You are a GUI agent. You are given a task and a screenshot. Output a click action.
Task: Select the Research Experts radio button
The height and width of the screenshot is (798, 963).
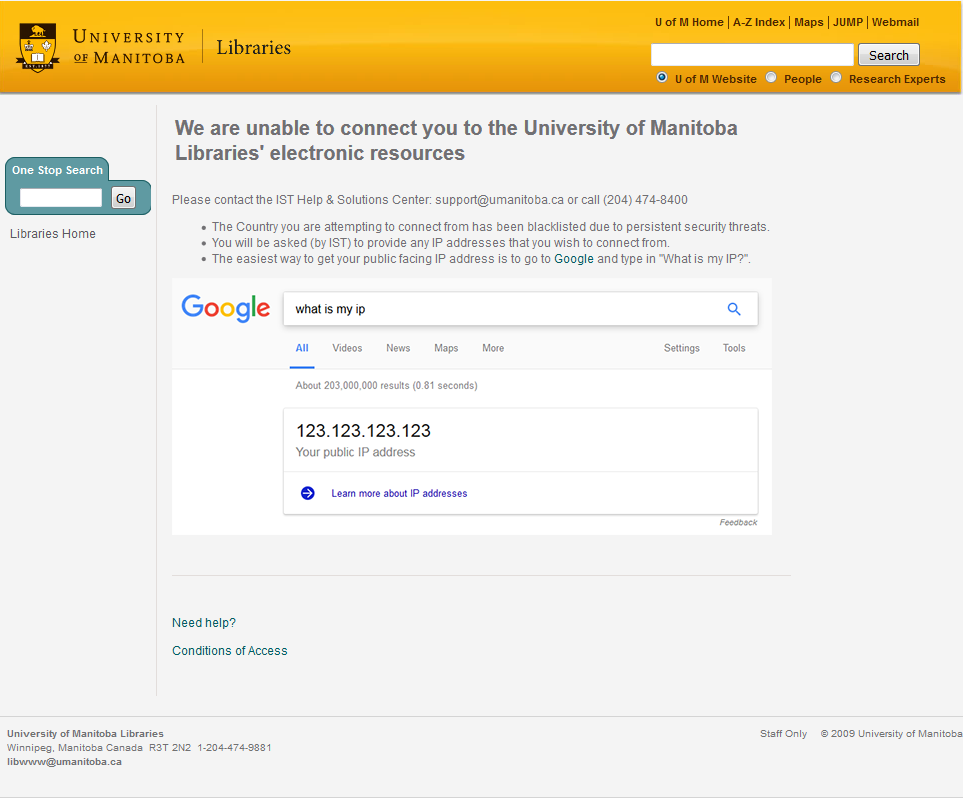click(x=836, y=78)
